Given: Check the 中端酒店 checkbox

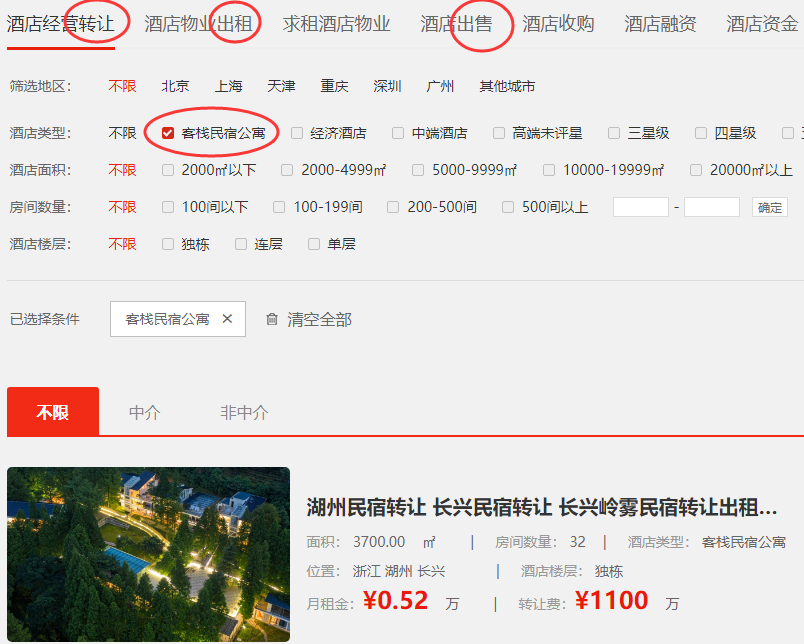Looking at the screenshot, I should pos(398,133).
